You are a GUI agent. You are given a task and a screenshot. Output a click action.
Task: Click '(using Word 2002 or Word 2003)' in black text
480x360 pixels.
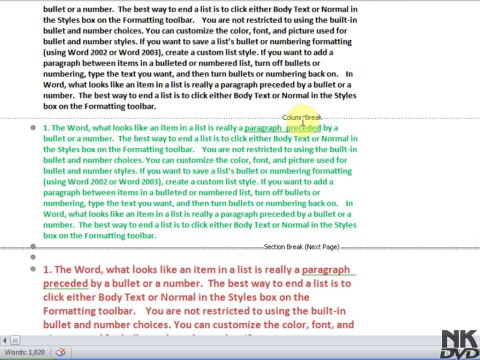103,52
